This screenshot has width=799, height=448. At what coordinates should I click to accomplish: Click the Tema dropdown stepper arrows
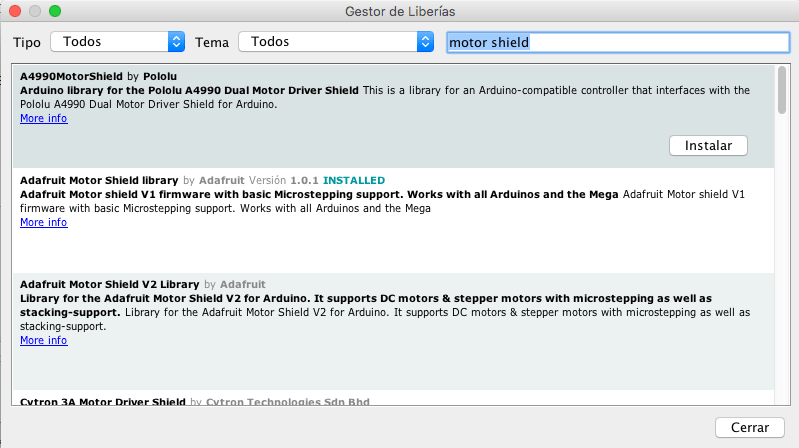pos(425,42)
